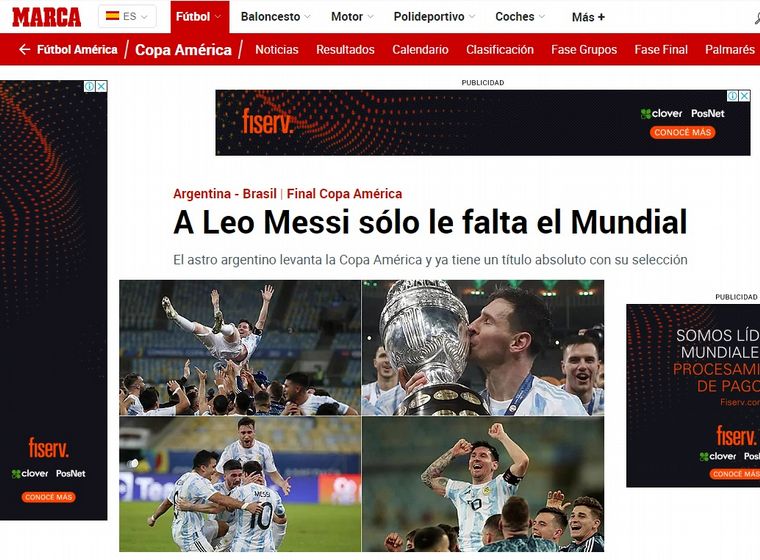Open the Argentina - Brasil link
This screenshot has height=560, width=760.
click(224, 193)
